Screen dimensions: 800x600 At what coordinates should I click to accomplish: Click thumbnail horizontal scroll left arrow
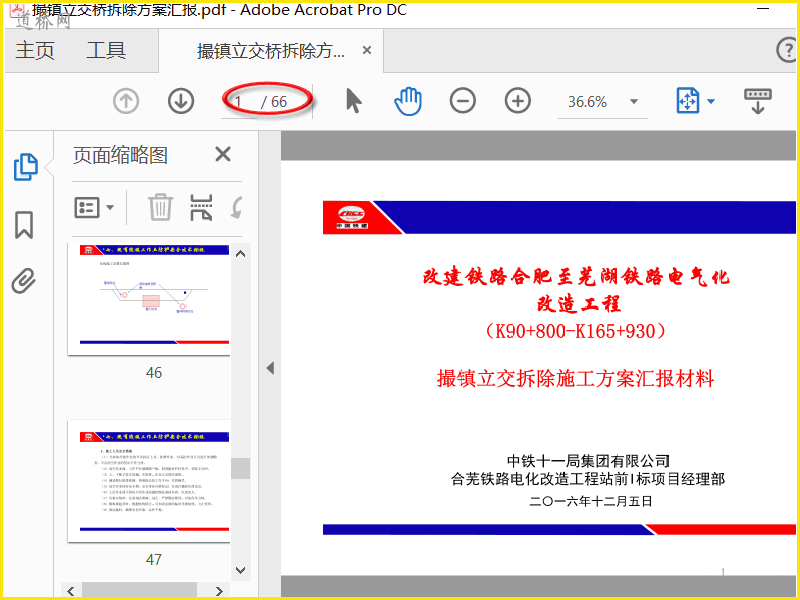click(x=71, y=591)
